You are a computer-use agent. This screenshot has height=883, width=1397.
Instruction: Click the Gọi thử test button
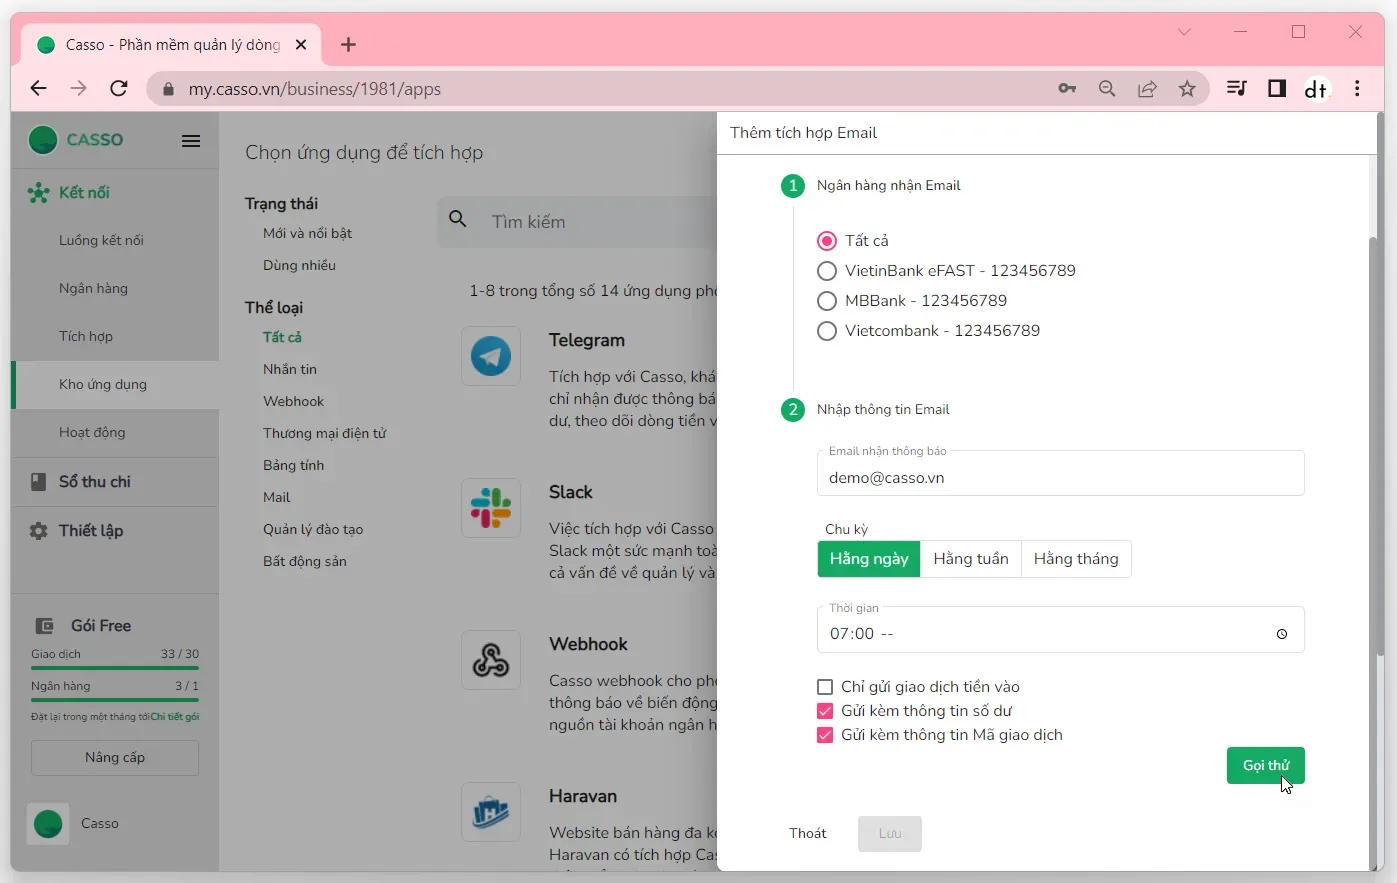tap(1266, 766)
